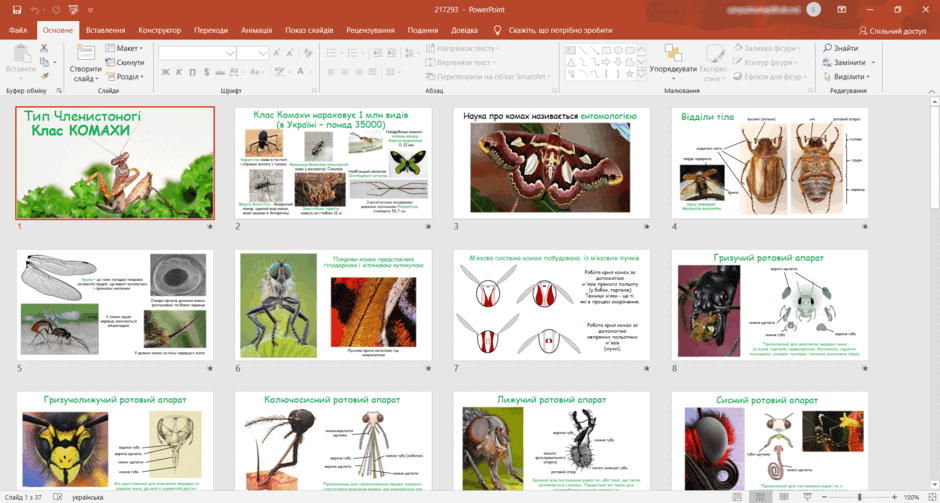Image resolution: width=940 pixels, height=503 pixels.
Task: Click the Вставити paste button
Action: coord(21,62)
